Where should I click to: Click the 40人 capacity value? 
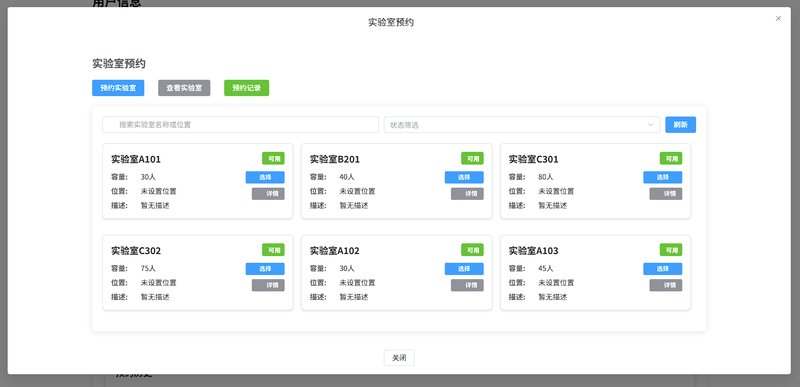pyautogui.click(x=347, y=177)
